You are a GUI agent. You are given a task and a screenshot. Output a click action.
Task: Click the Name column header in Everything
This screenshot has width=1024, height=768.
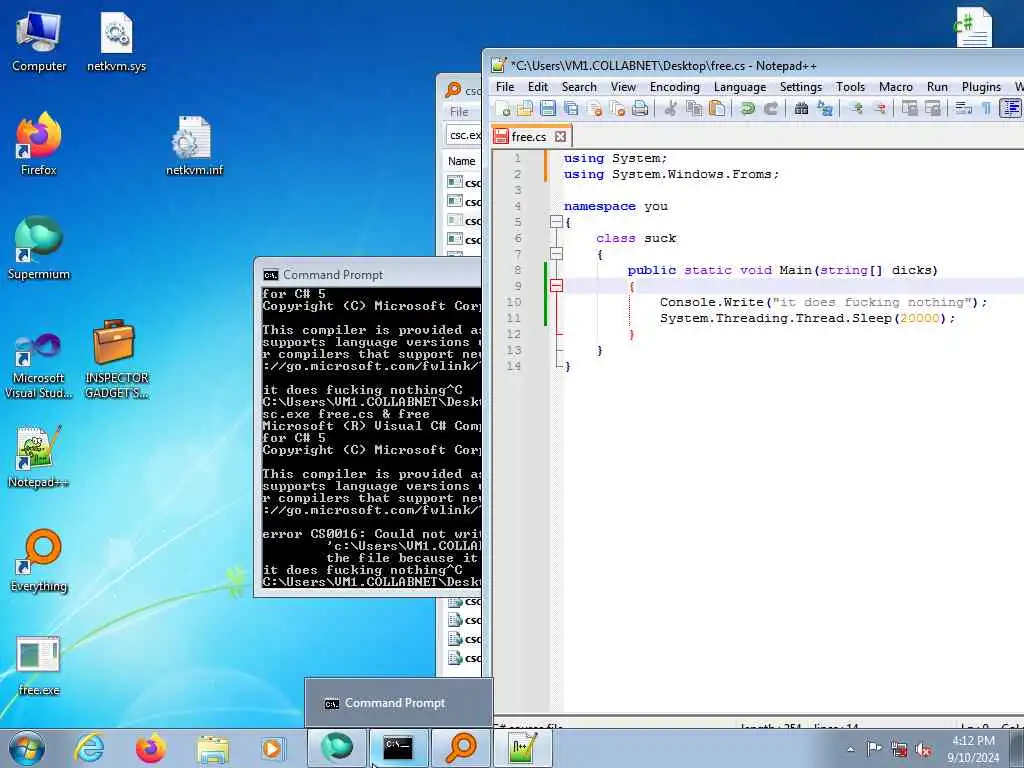click(x=462, y=161)
